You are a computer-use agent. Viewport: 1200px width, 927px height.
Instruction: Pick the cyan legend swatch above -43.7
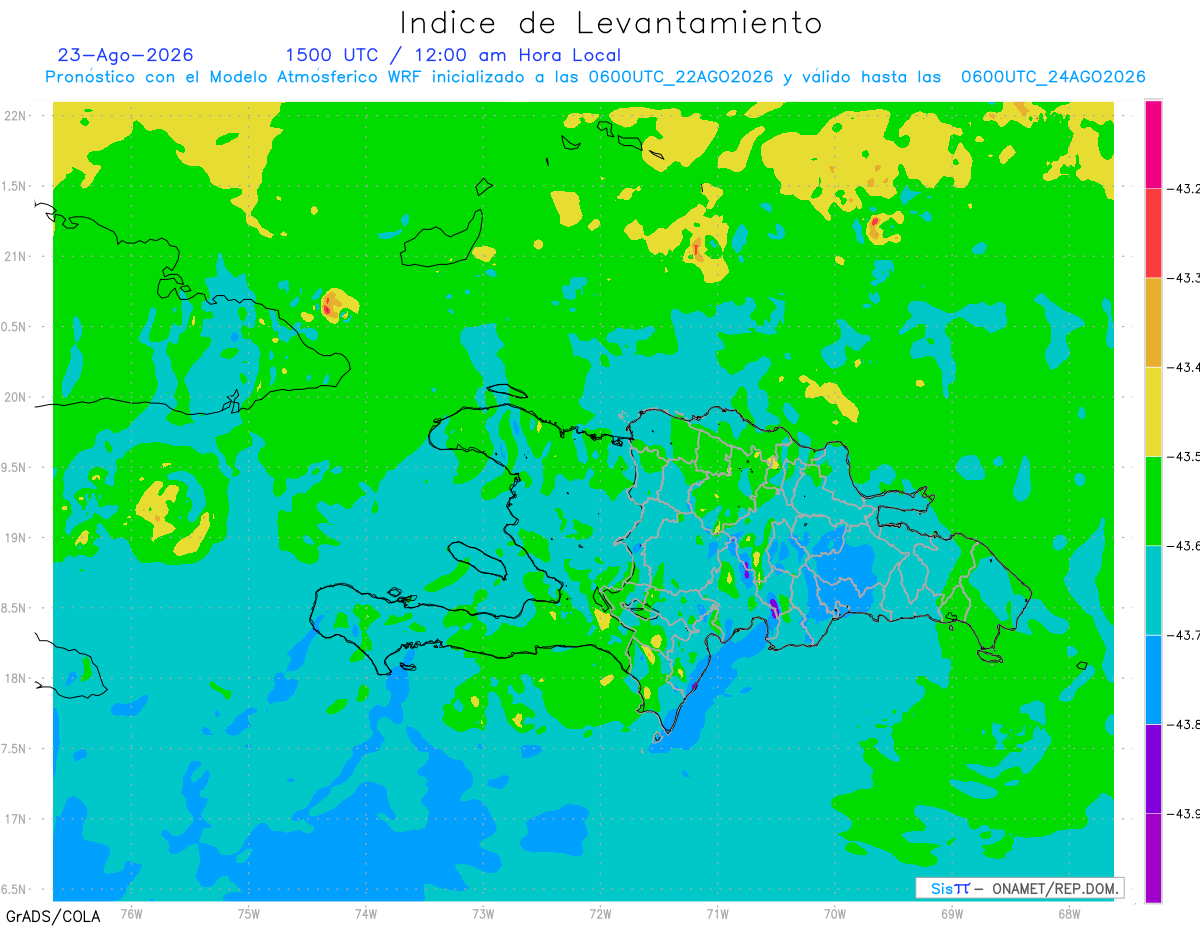1153,590
